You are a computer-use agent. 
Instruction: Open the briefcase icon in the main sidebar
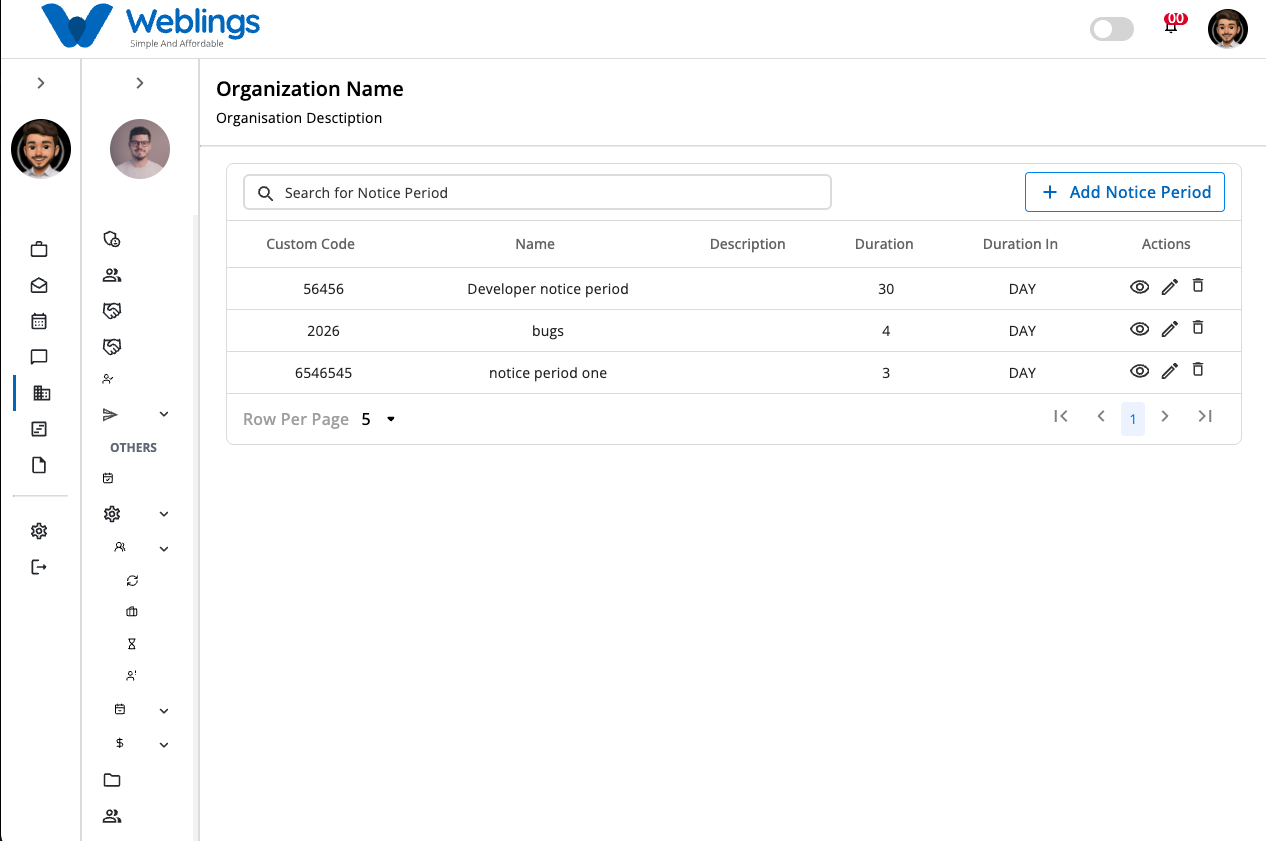coord(39,249)
